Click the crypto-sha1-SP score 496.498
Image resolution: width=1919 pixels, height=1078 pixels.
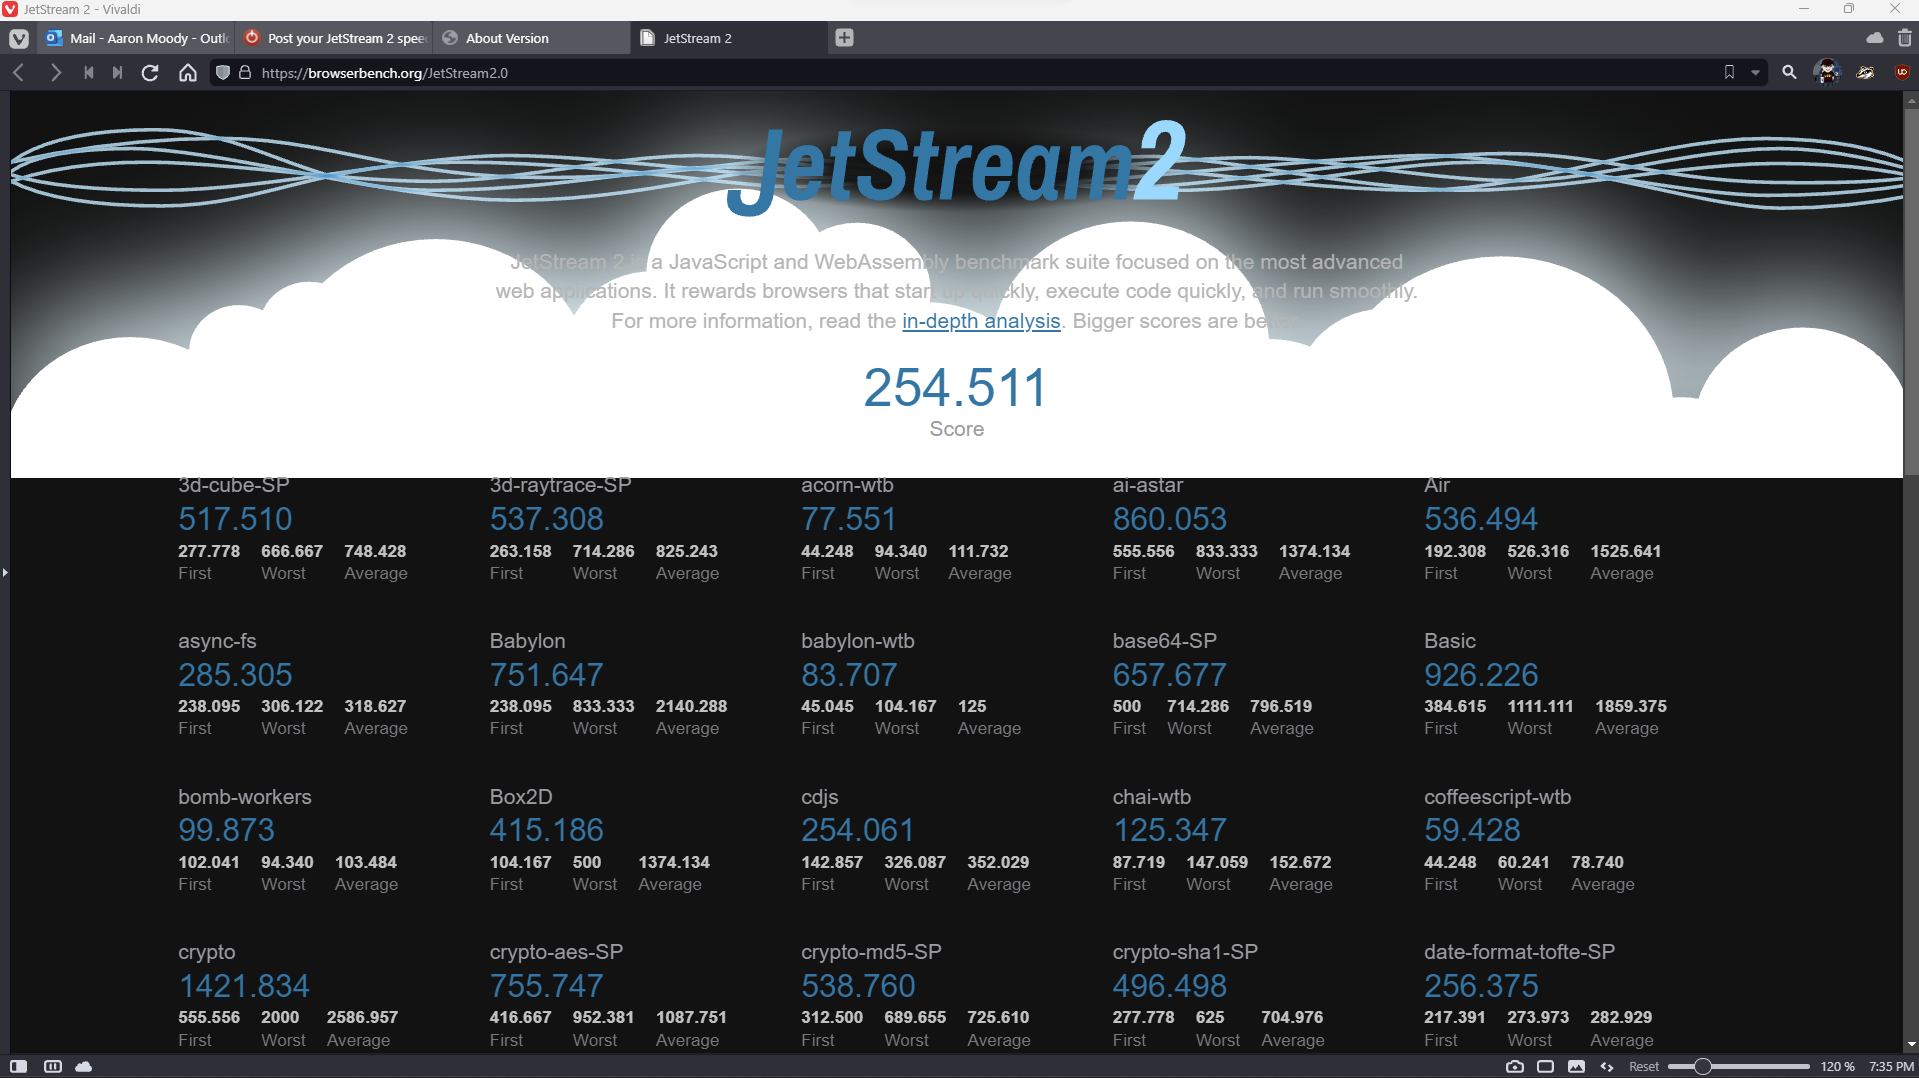(x=1170, y=986)
